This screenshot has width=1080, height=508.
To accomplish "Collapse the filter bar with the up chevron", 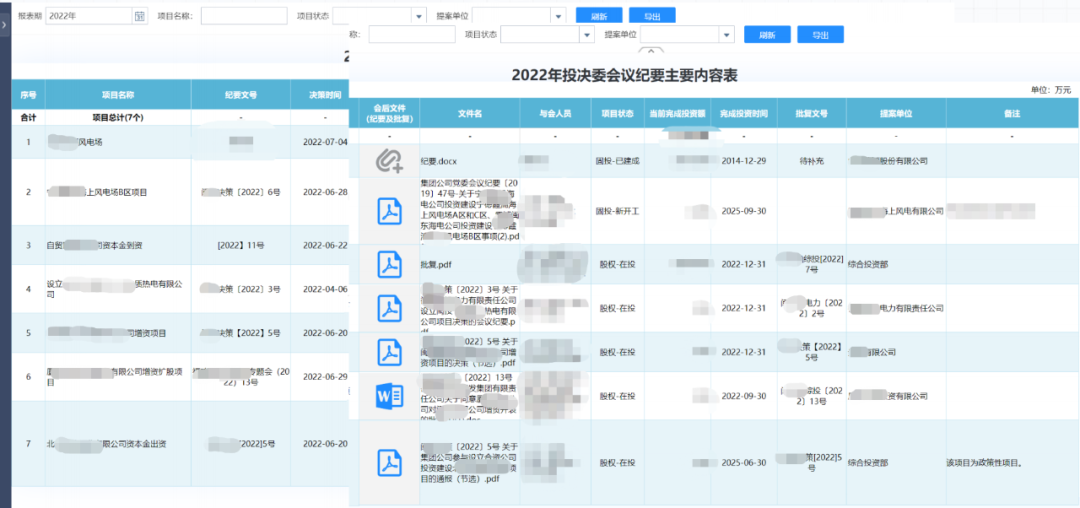I will (x=652, y=50).
